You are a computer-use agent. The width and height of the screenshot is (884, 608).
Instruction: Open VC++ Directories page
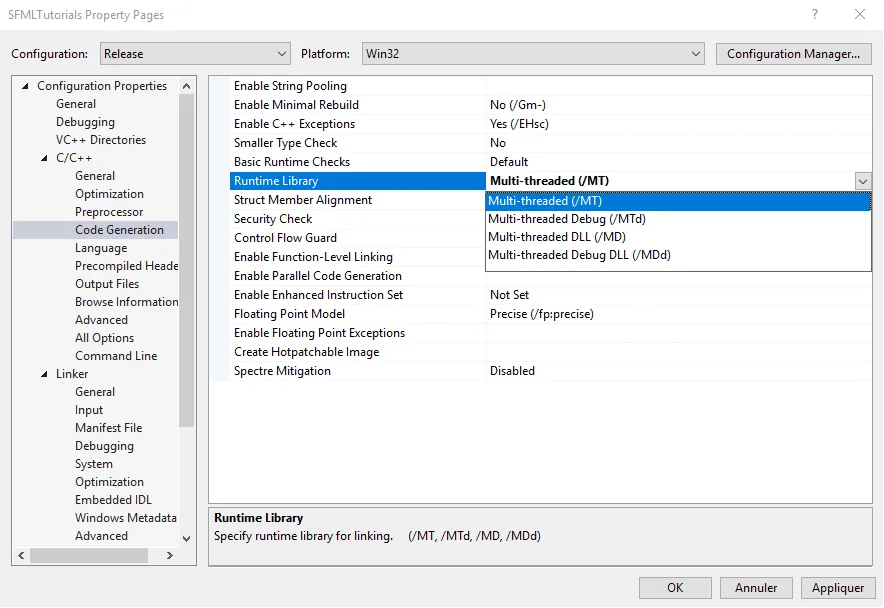(101, 140)
